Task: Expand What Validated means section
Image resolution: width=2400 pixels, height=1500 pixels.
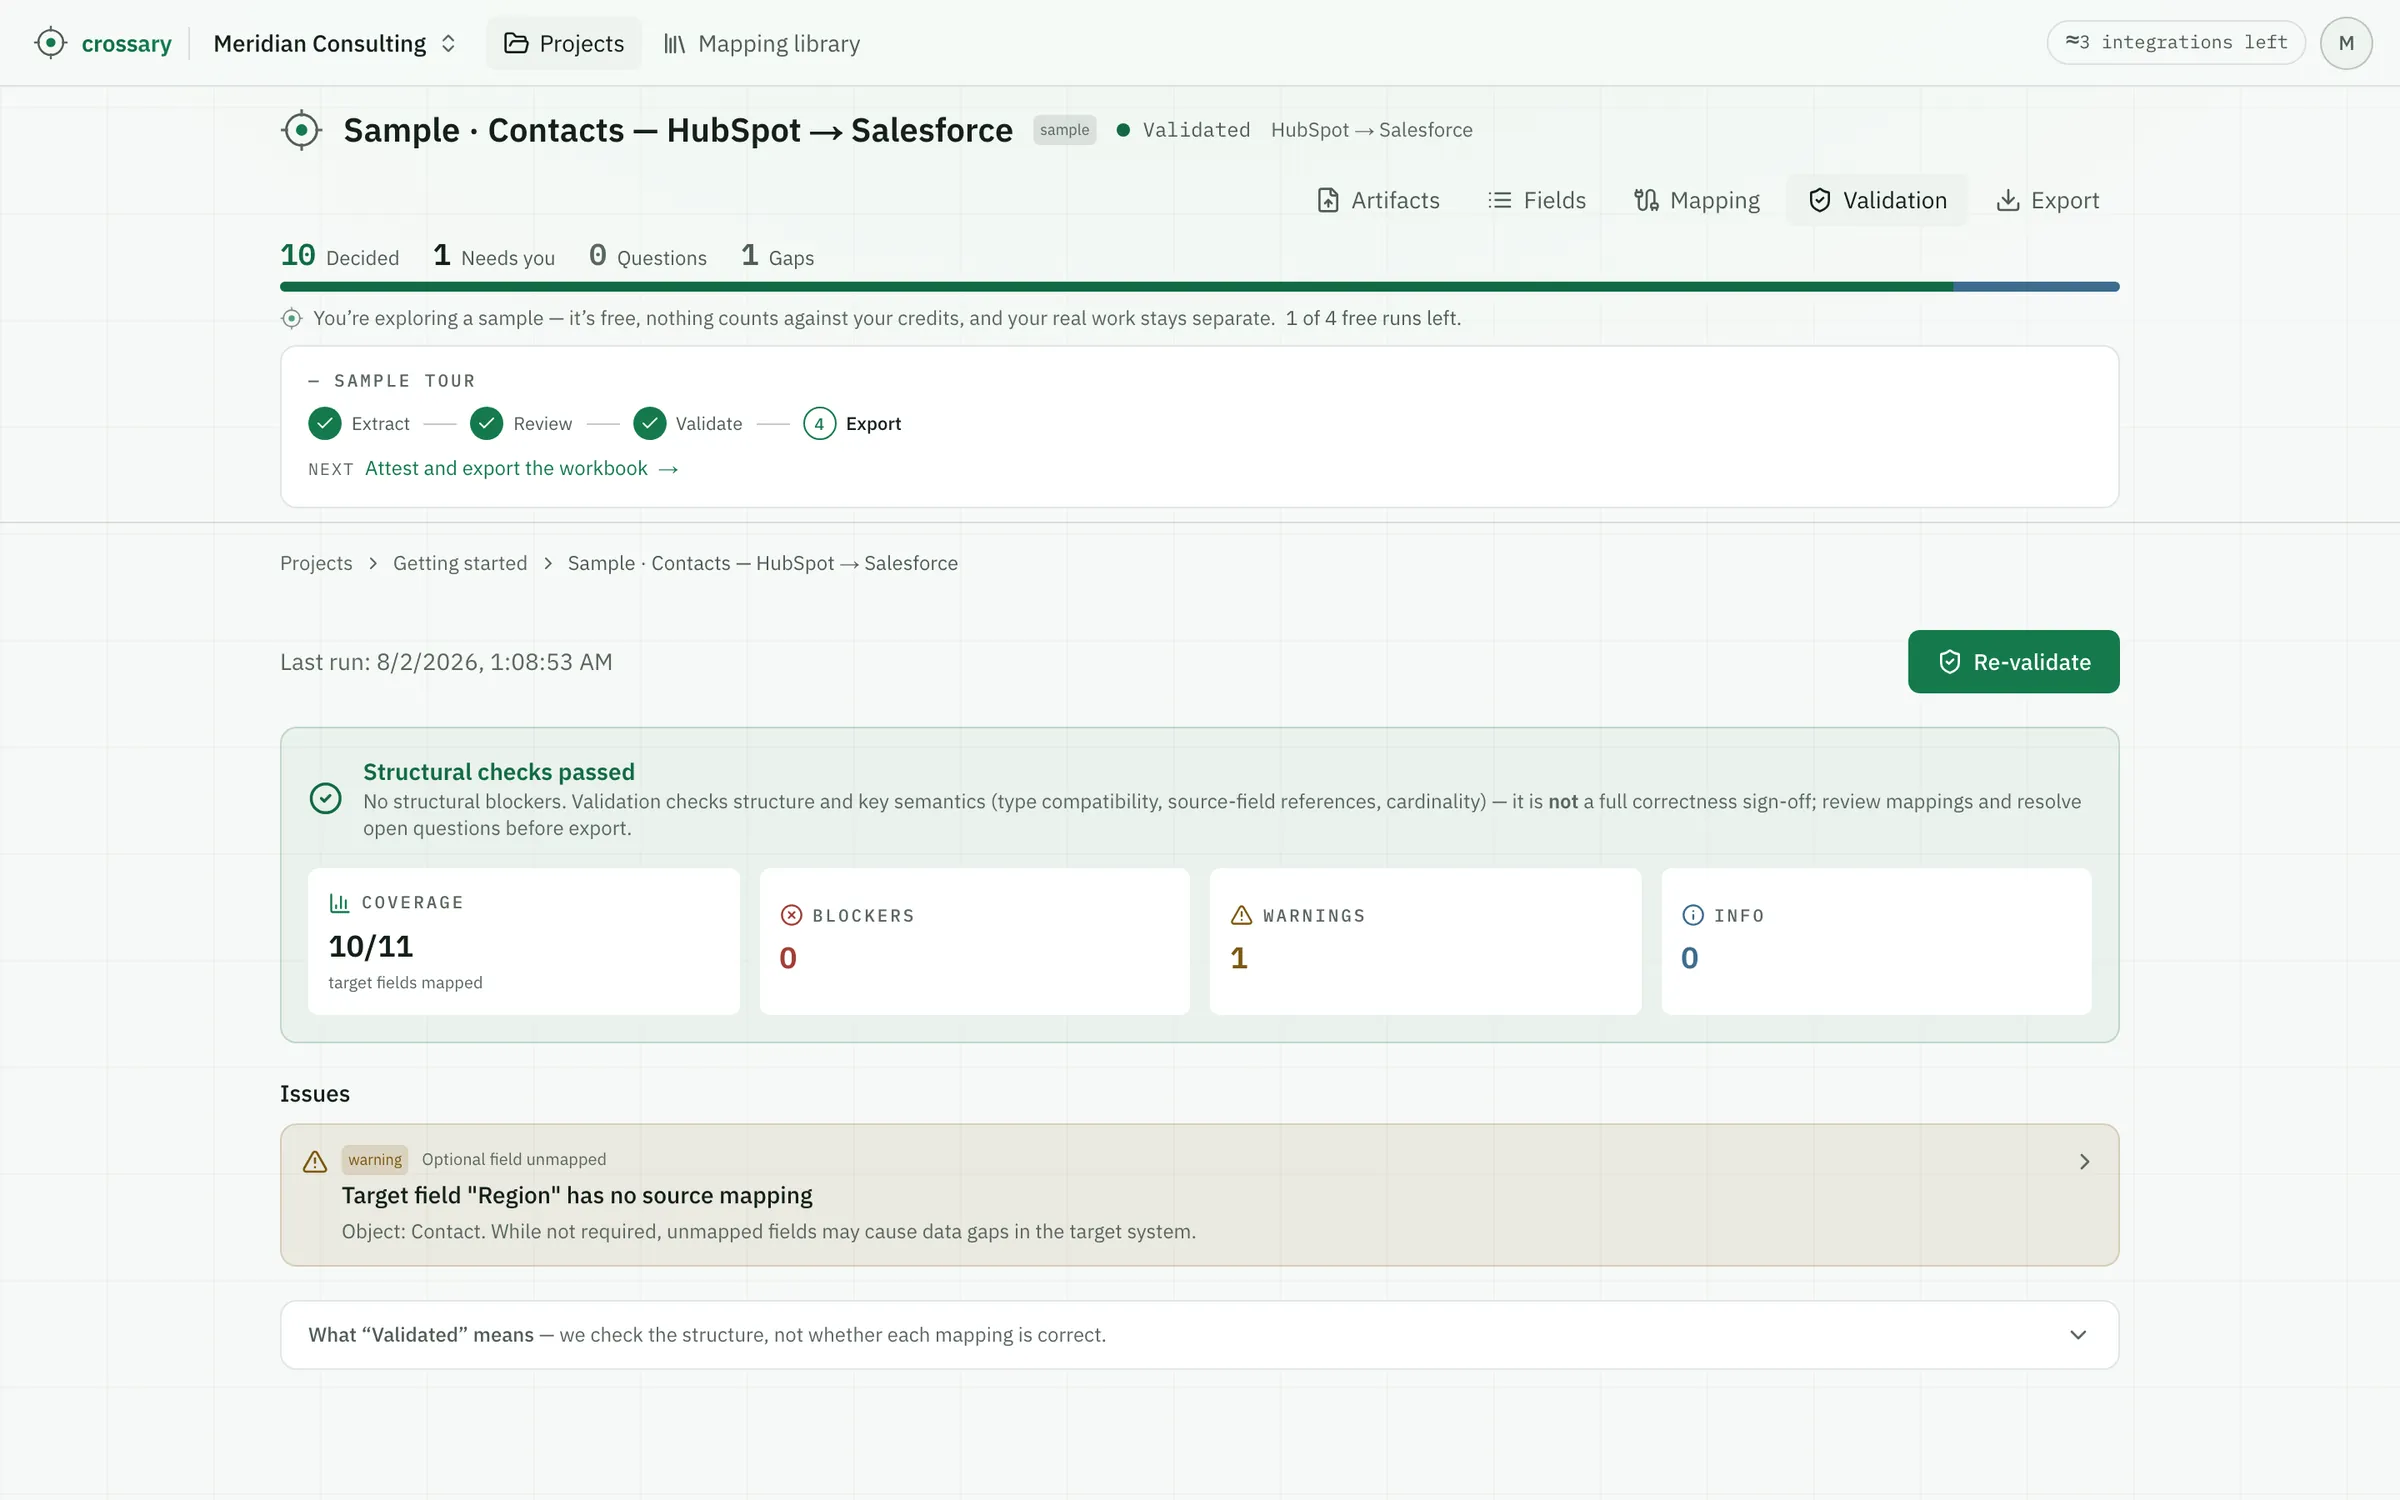Action: (x=1199, y=1335)
